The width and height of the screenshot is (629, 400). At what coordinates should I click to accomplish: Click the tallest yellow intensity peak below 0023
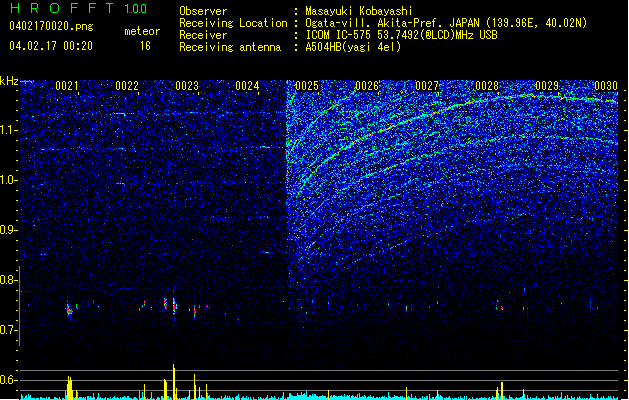[x=174, y=382]
